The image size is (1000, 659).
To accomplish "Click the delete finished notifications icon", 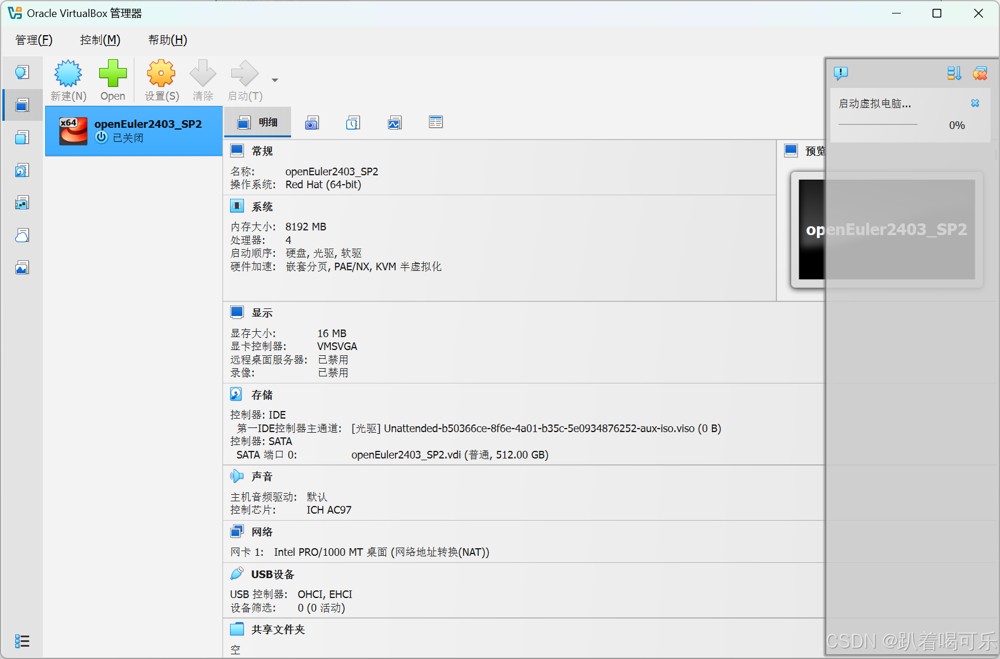I will coord(980,73).
